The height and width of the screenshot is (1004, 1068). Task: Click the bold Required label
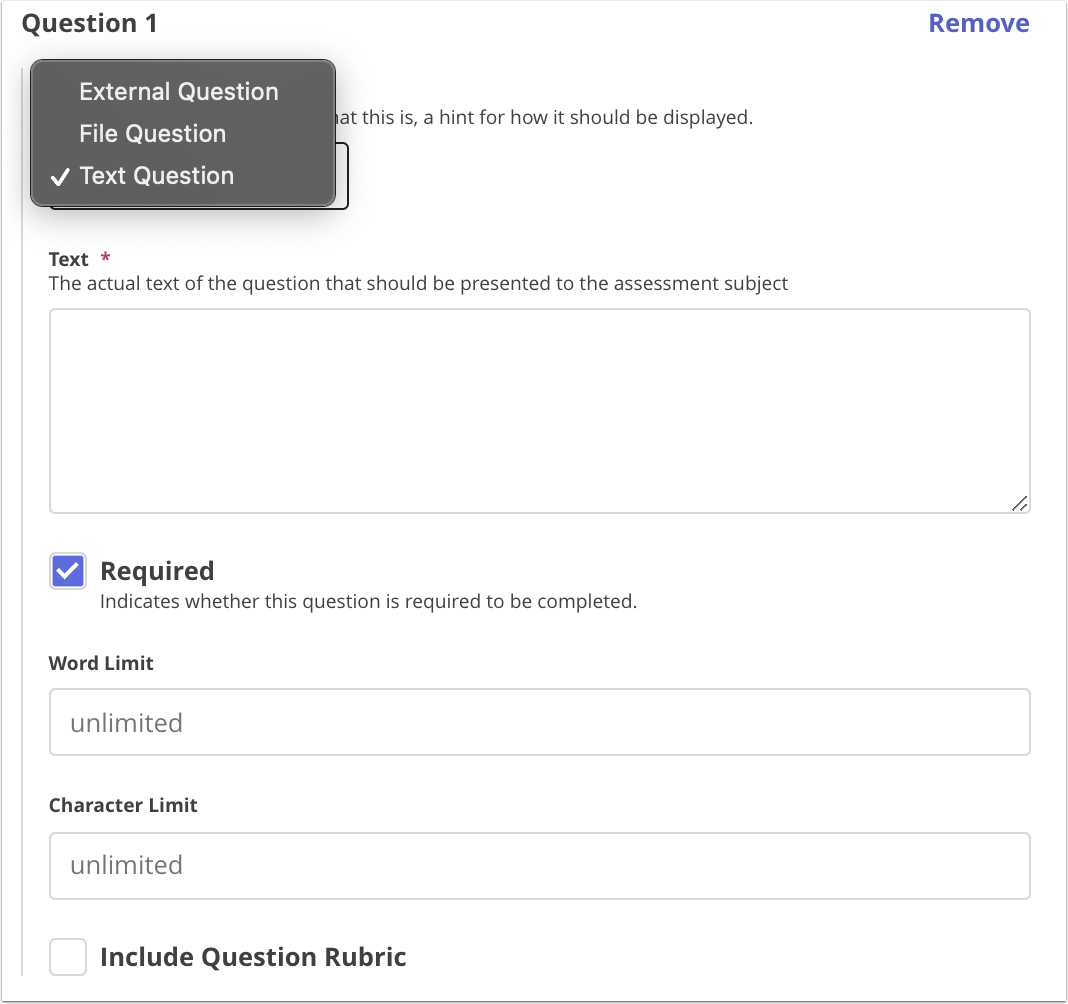coord(156,570)
